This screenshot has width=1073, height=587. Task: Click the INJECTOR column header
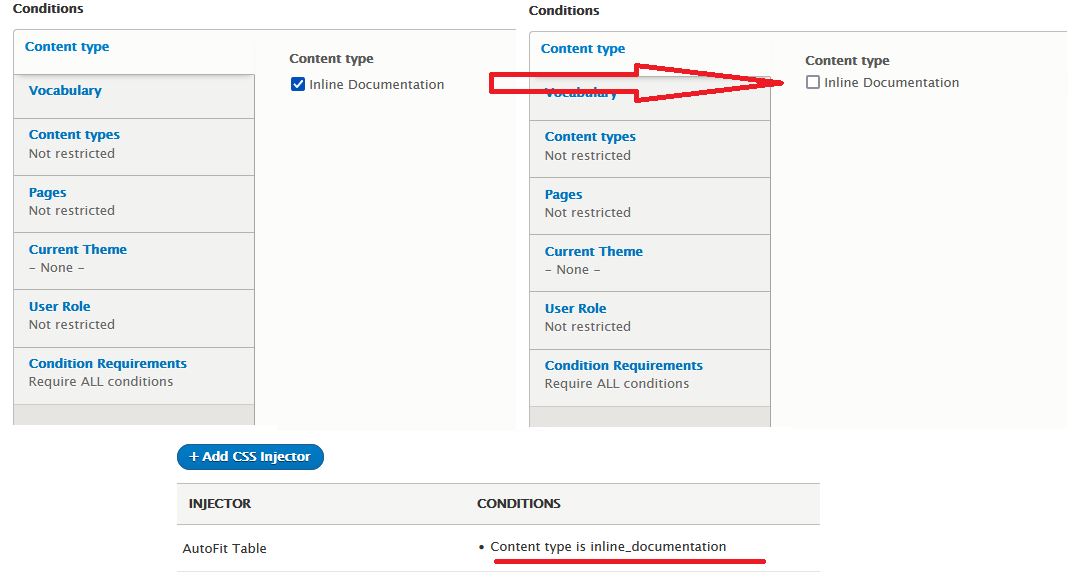pyautogui.click(x=220, y=504)
